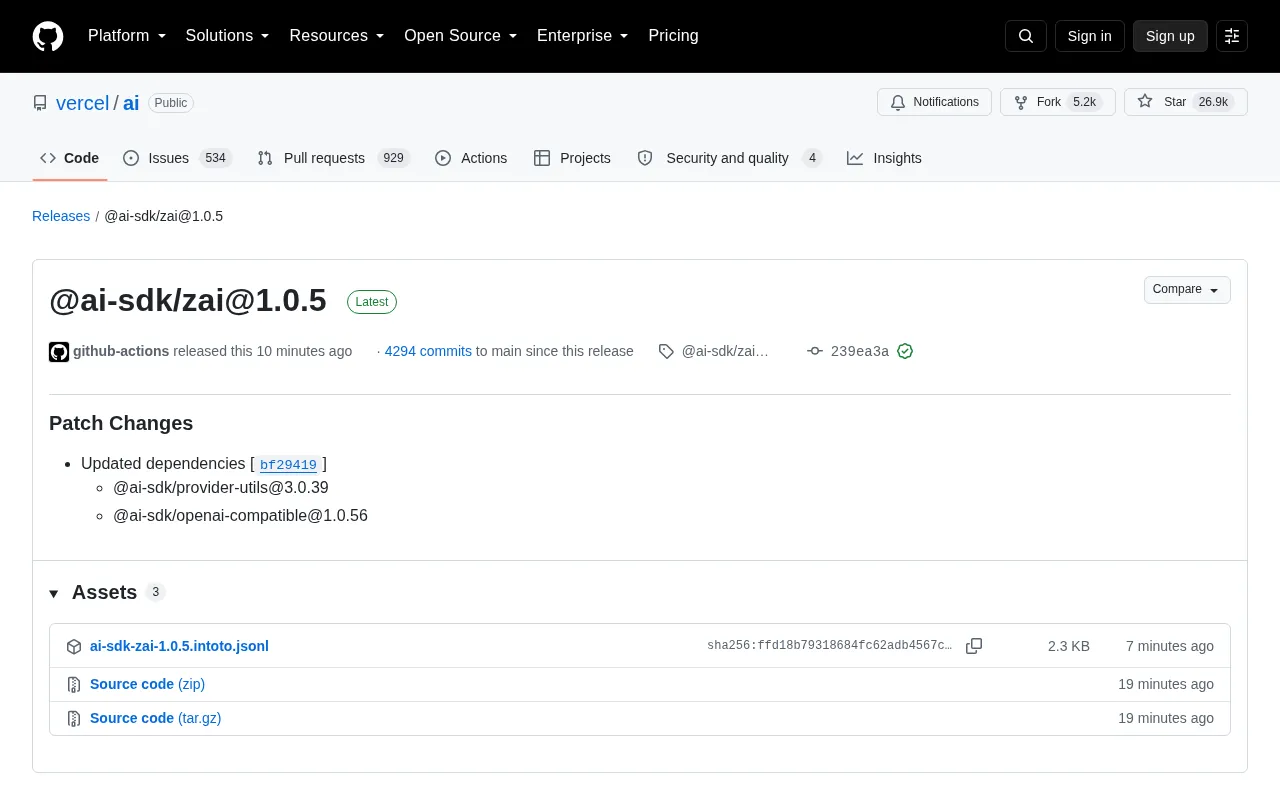Click the commit icon beside 239ea3a
This screenshot has width=1280, height=800.
click(815, 351)
